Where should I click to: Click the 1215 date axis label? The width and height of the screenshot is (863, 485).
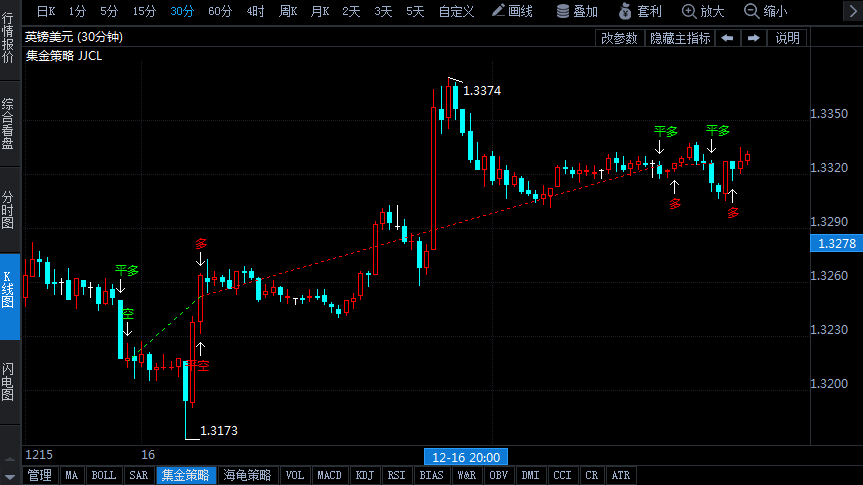(x=39, y=455)
